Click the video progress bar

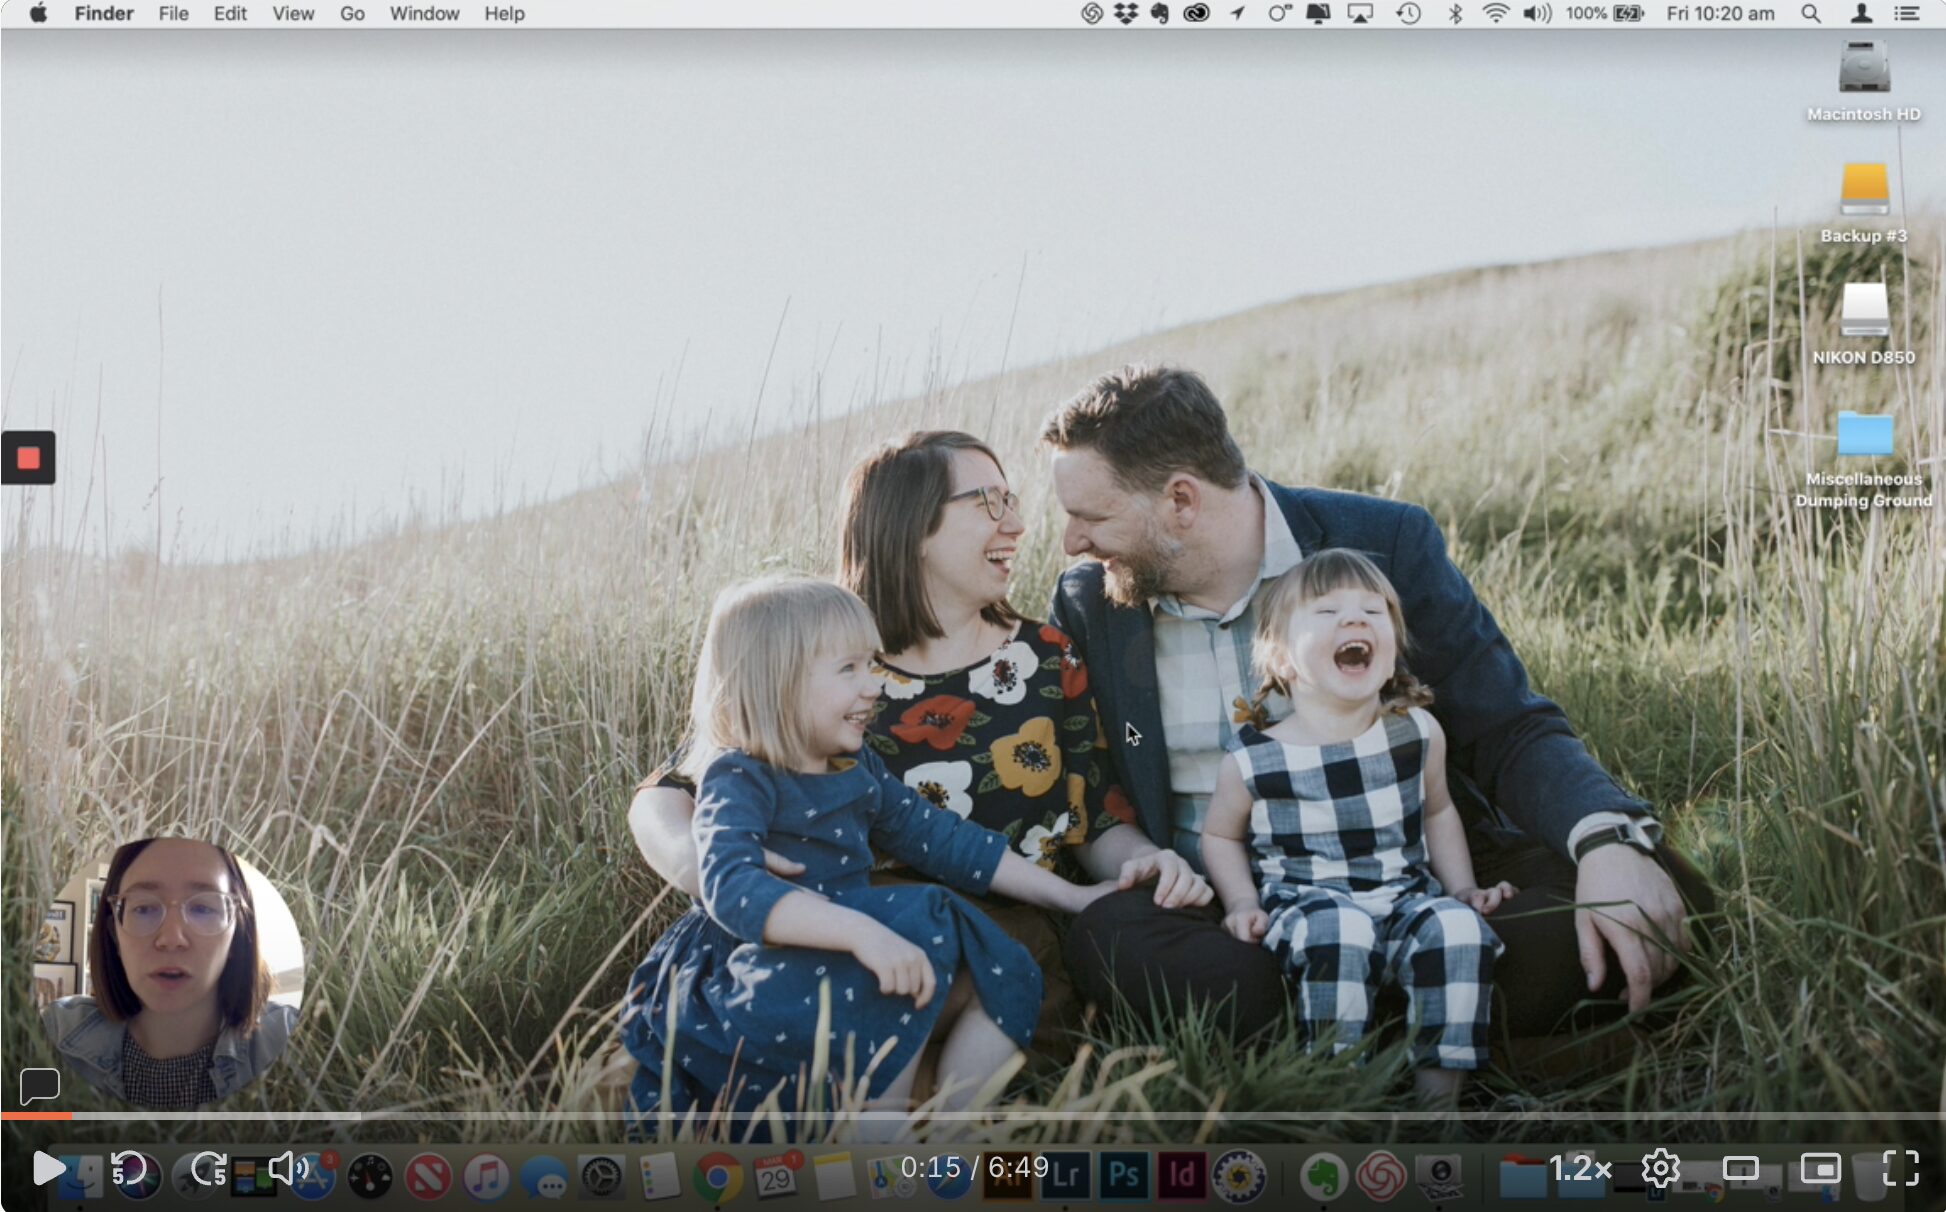pyautogui.click(x=972, y=1115)
